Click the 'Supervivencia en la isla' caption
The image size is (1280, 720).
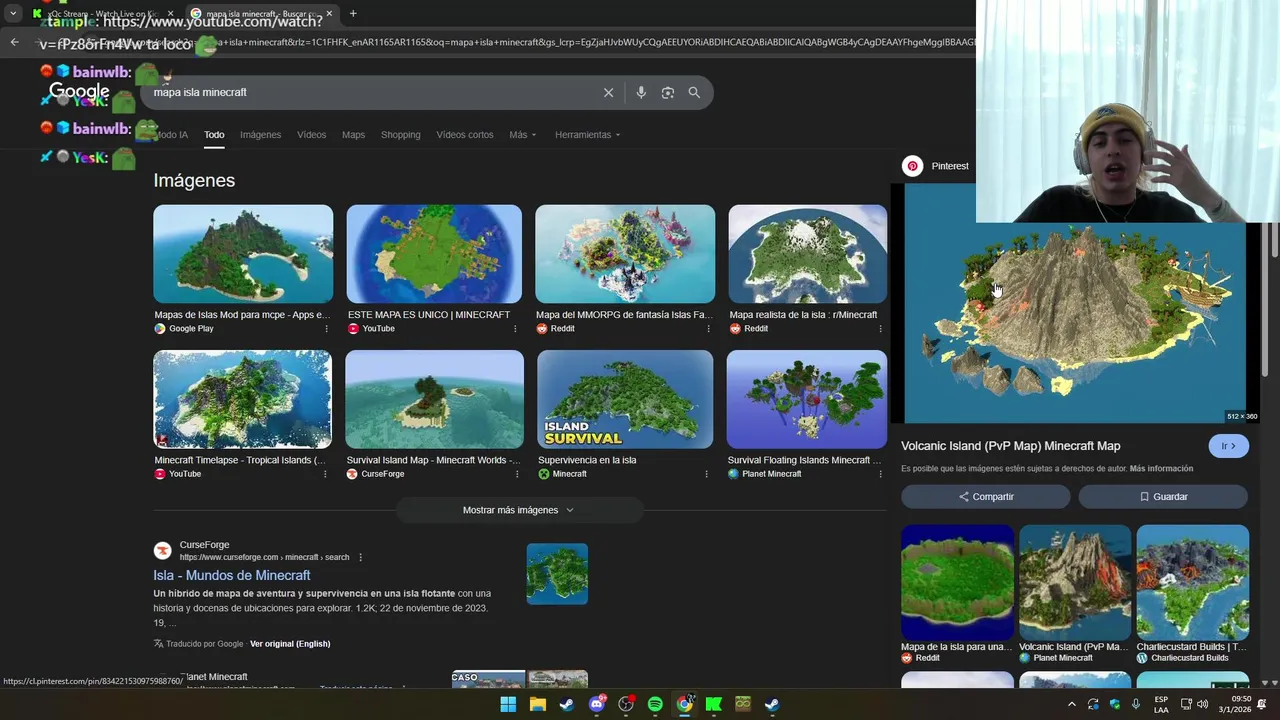[x=587, y=460]
